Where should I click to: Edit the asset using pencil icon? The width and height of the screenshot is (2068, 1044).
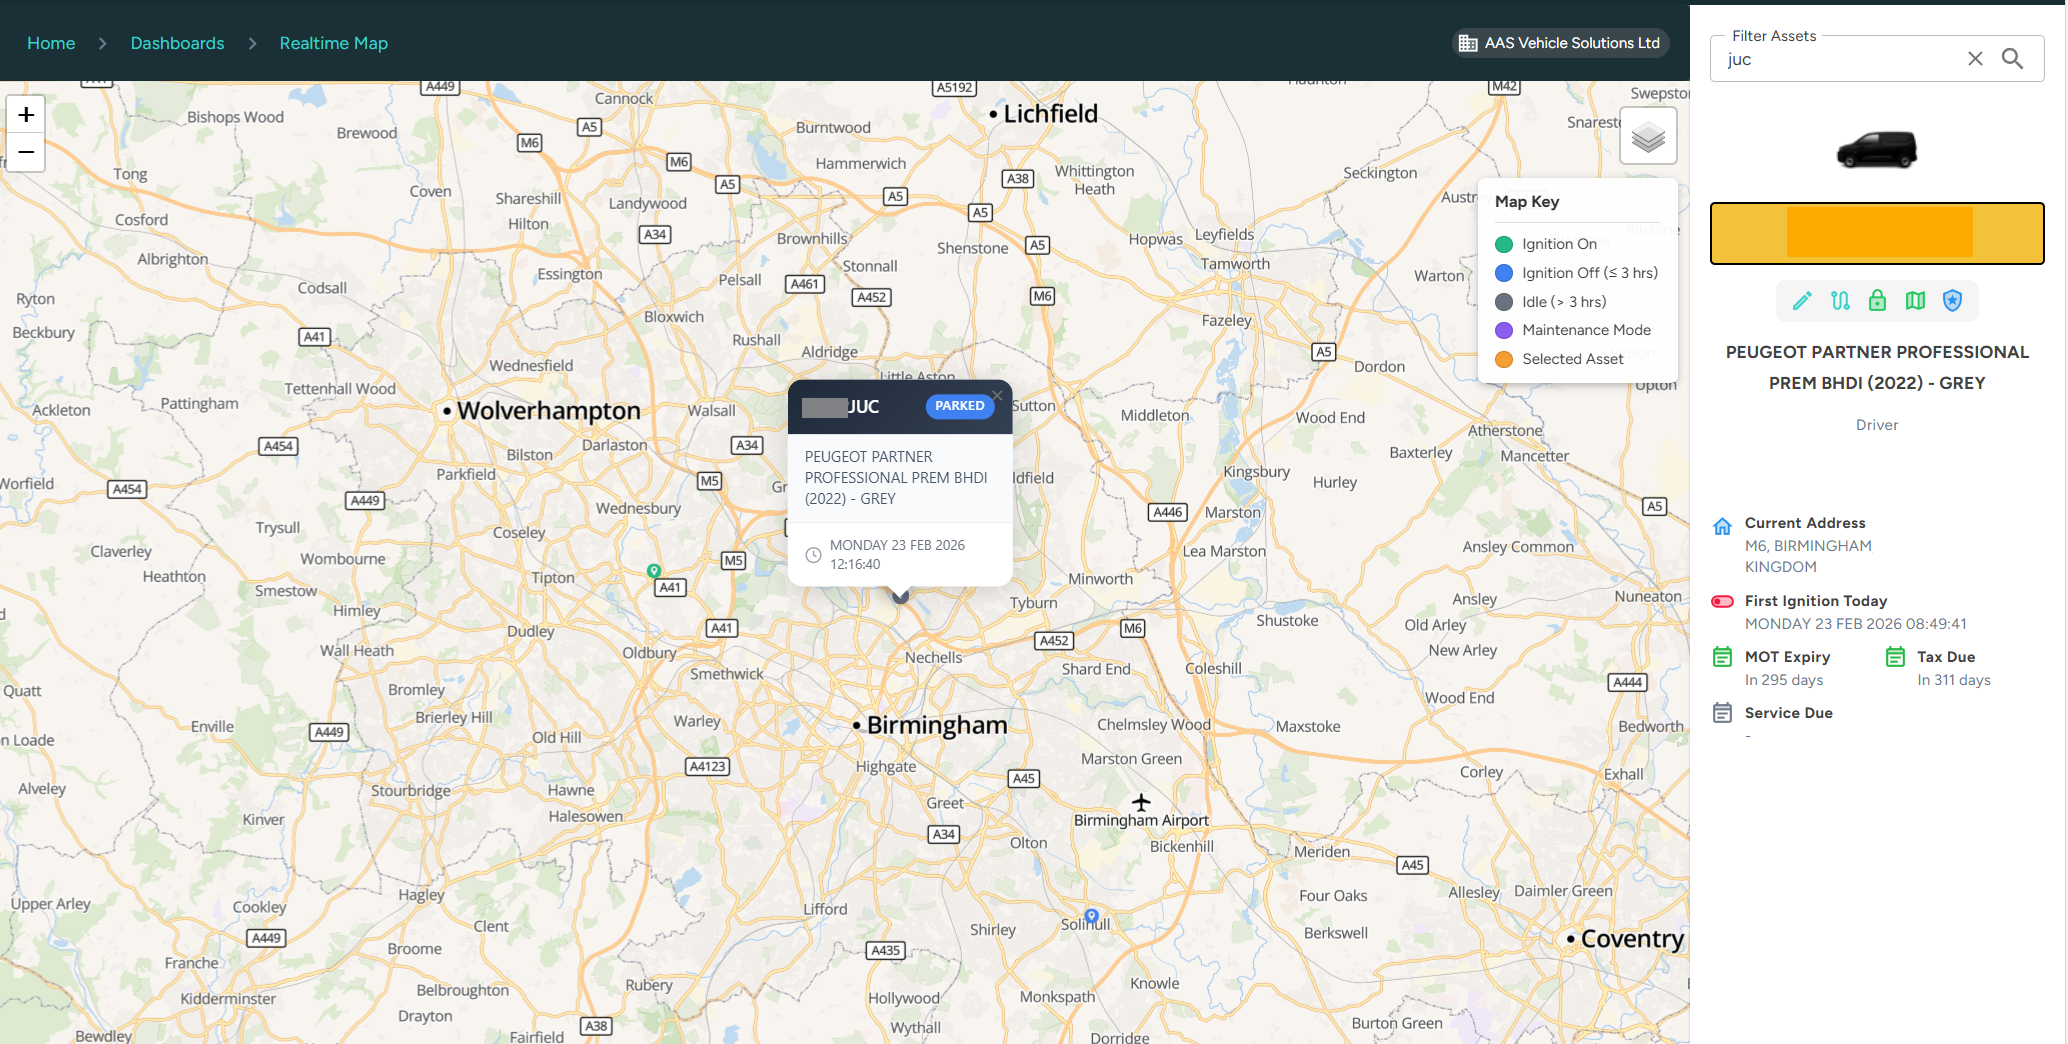(1802, 301)
